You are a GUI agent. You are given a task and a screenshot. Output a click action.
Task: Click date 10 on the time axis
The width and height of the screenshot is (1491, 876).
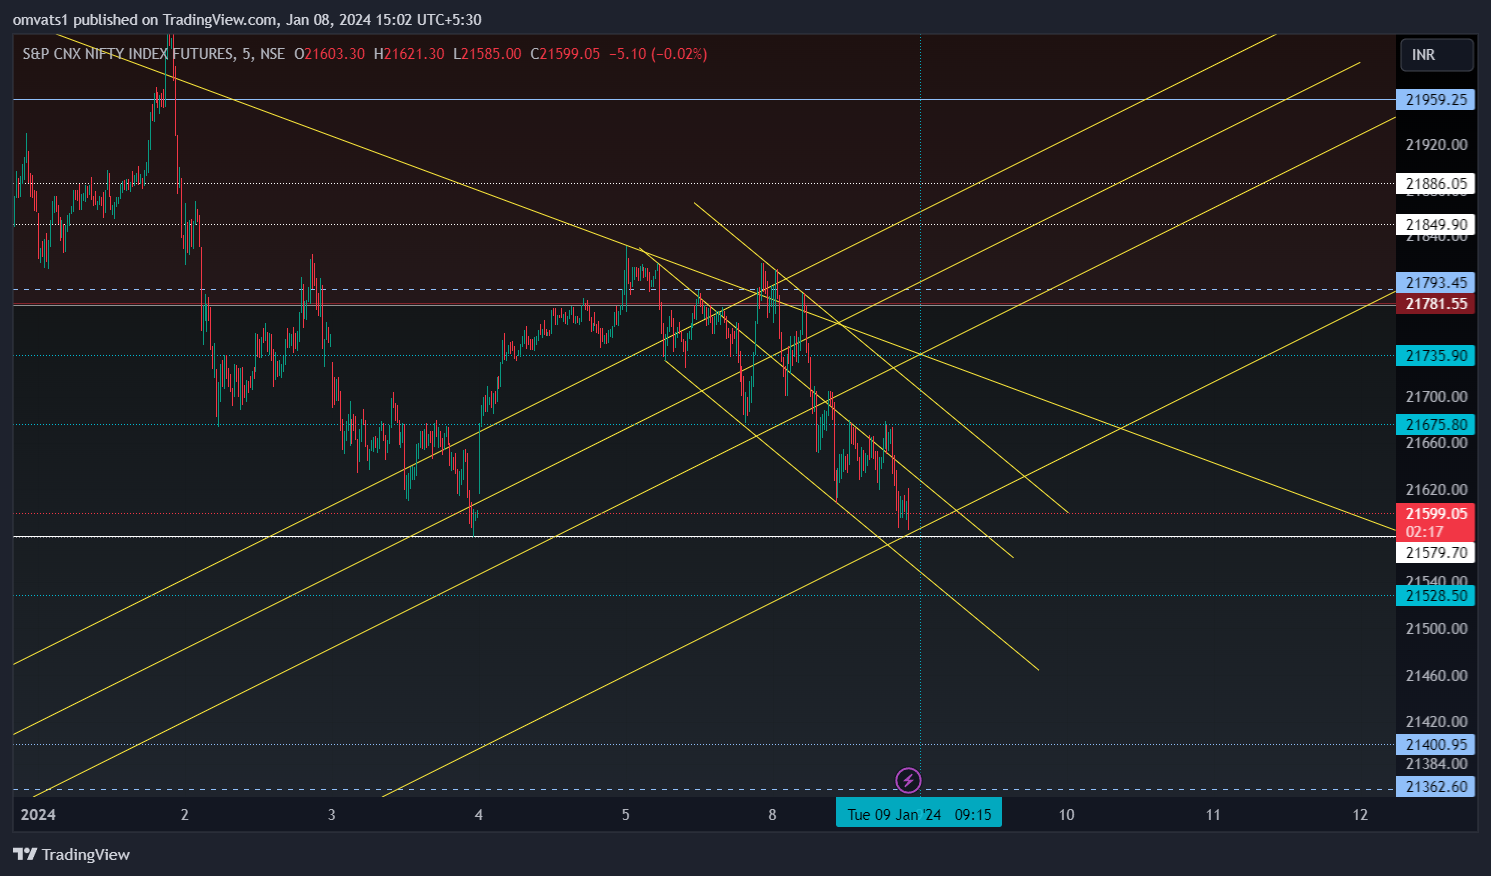[x=1067, y=815]
